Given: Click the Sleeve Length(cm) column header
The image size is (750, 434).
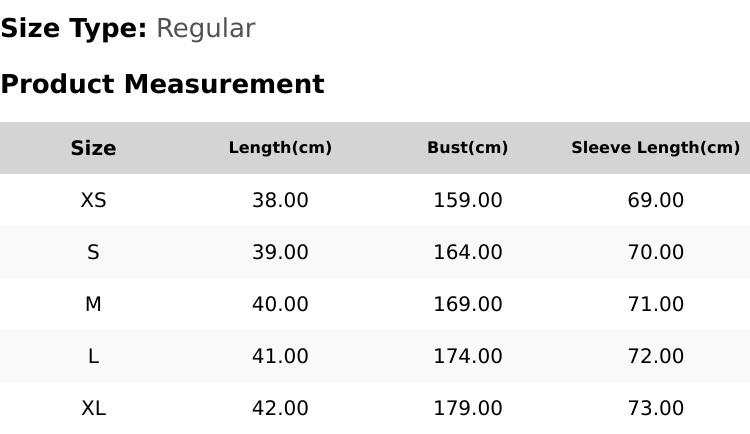Looking at the screenshot, I should point(656,147).
